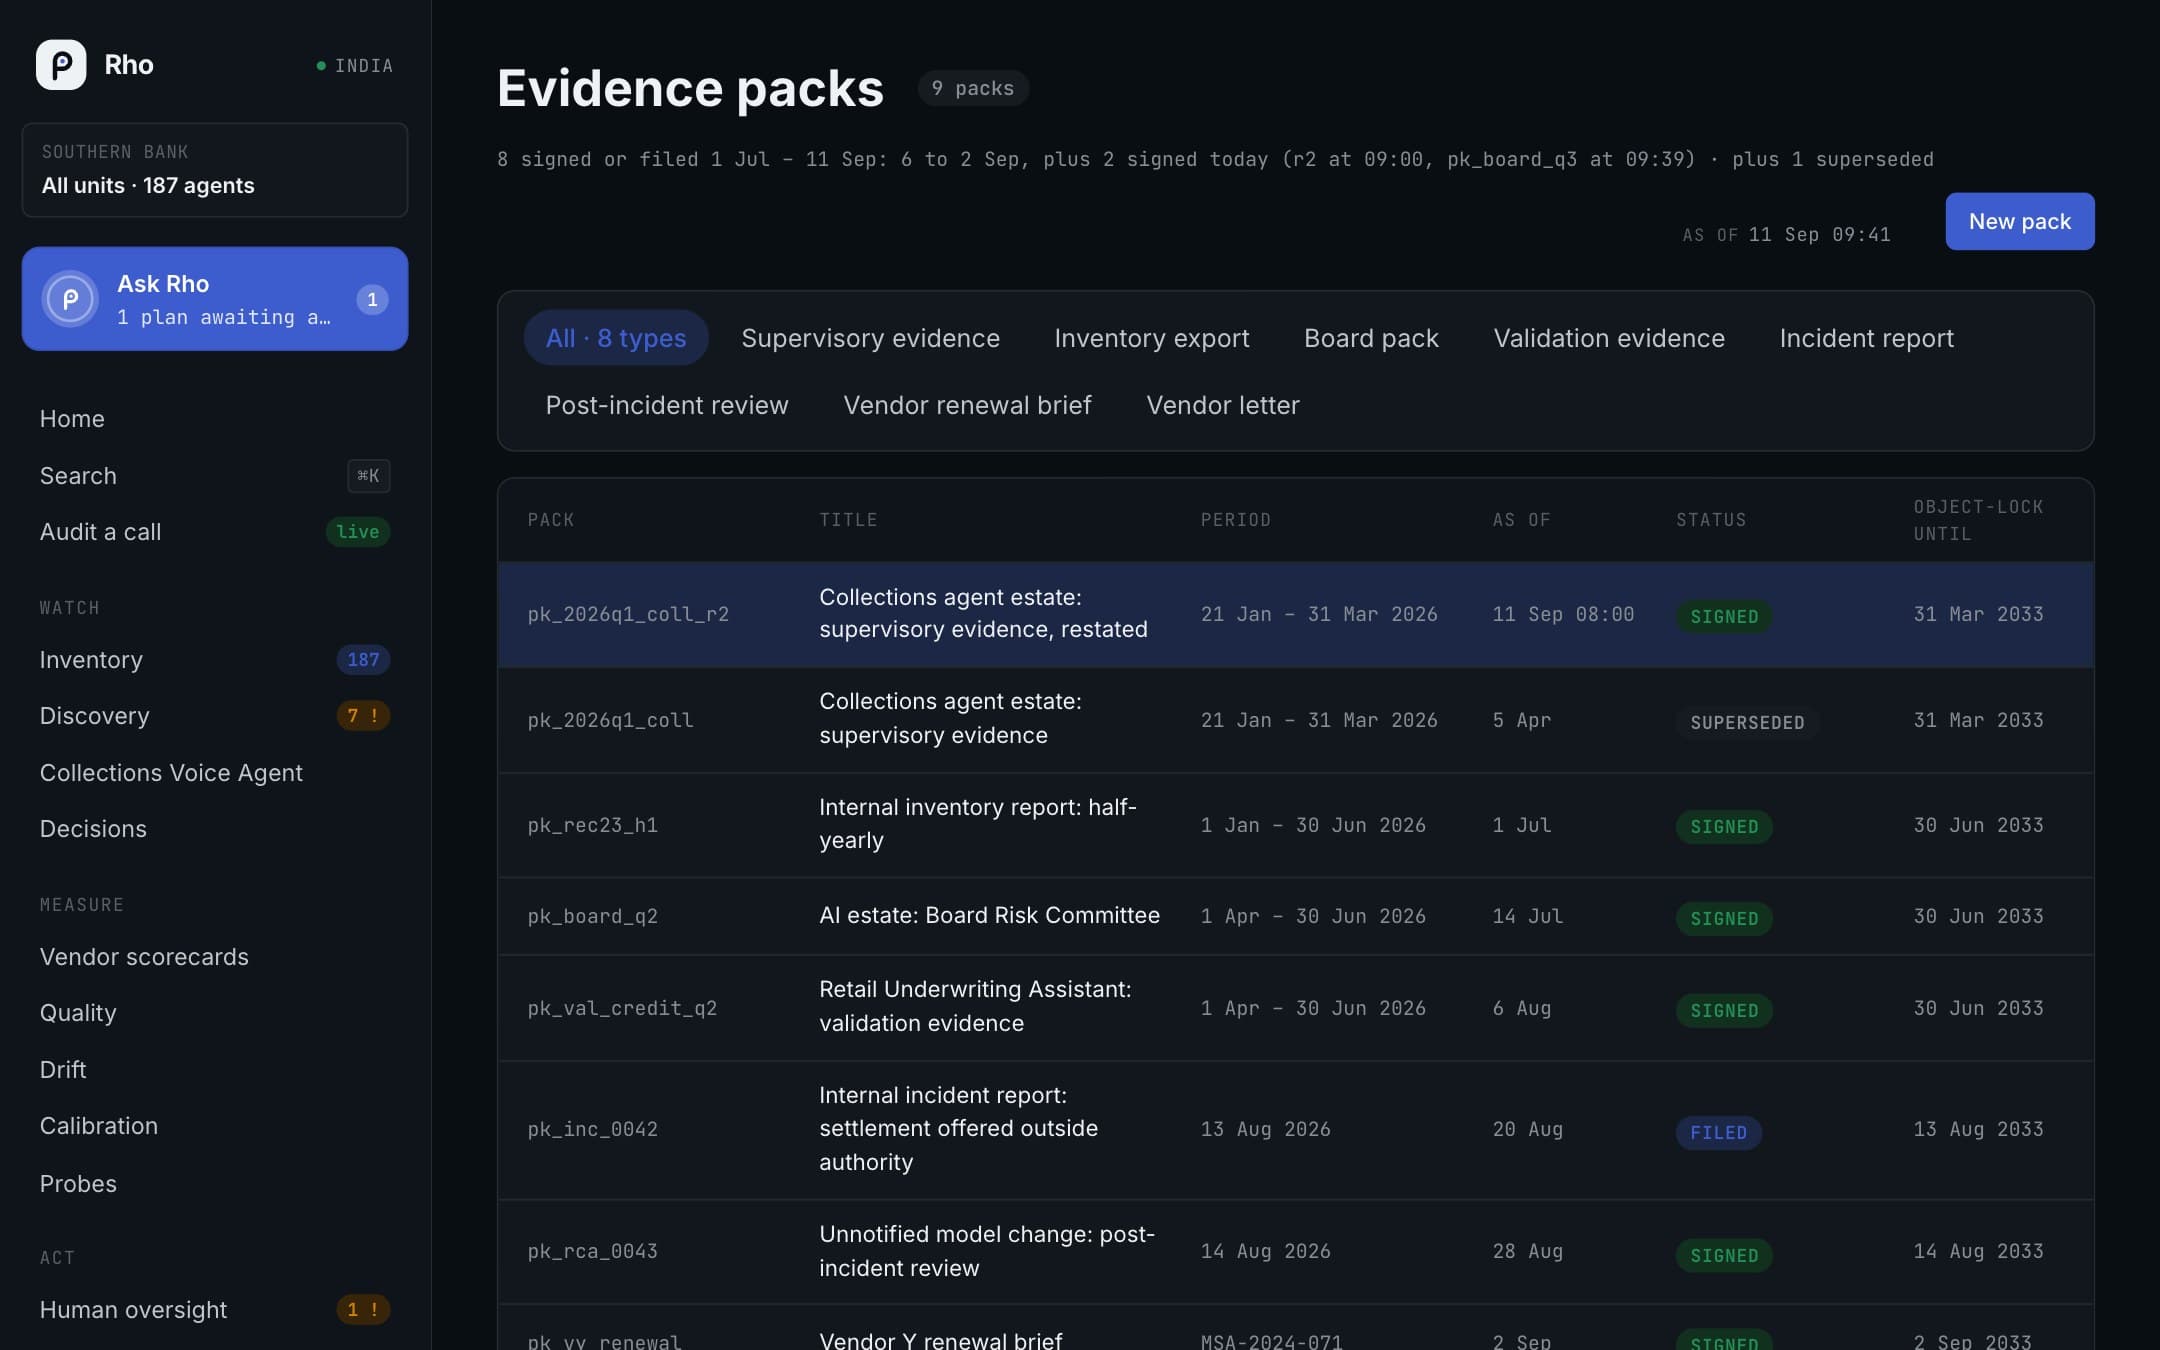Click as-of value 11 Sep 08:00
This screenshot has width=2160, height=1350.
(x=1563, y=614)
